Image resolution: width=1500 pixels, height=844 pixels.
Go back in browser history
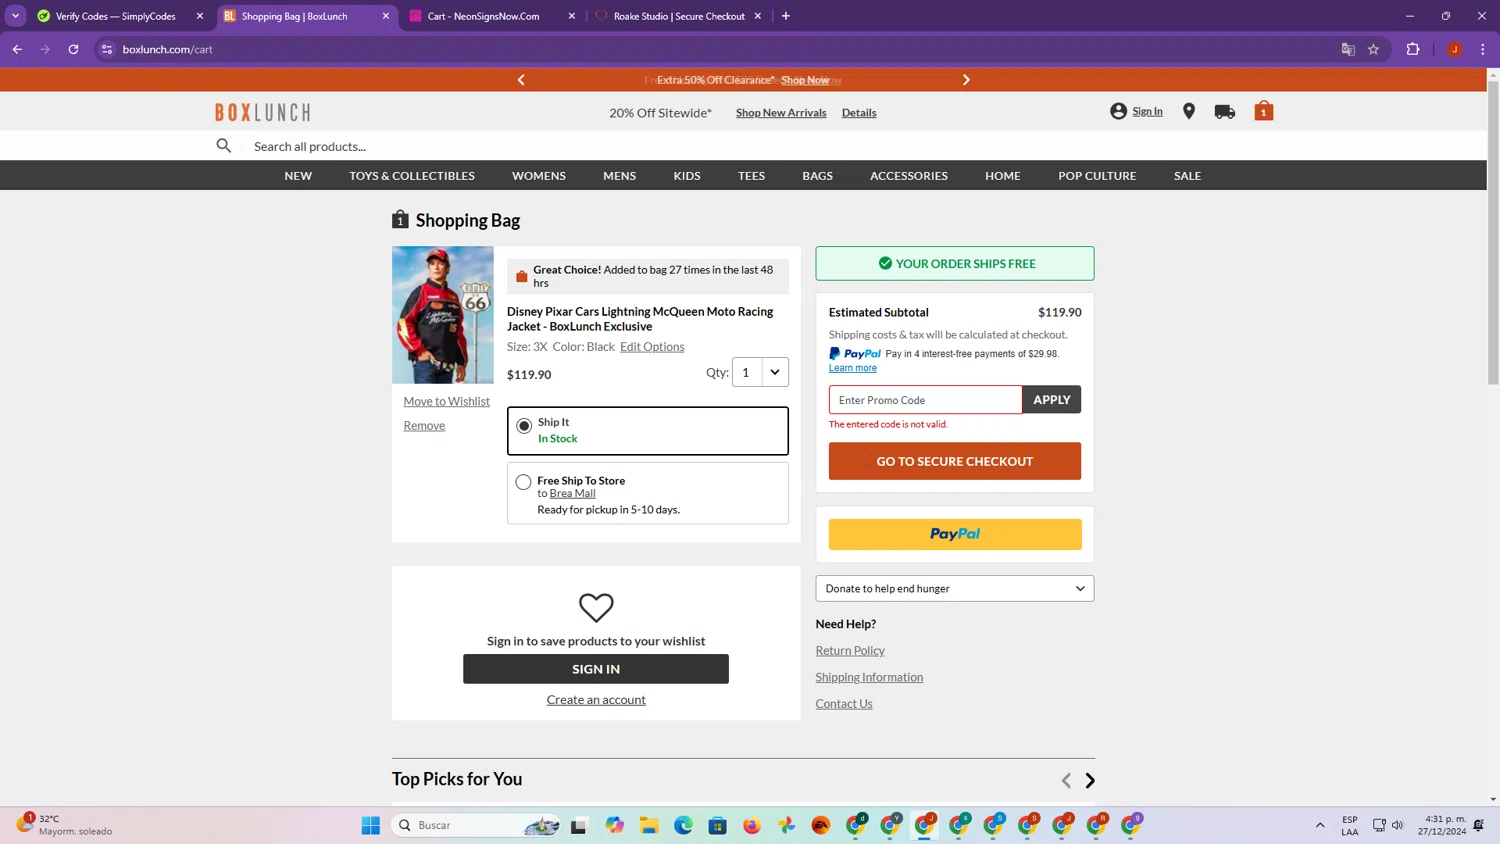pyautogui.click(x=17, y=49)
